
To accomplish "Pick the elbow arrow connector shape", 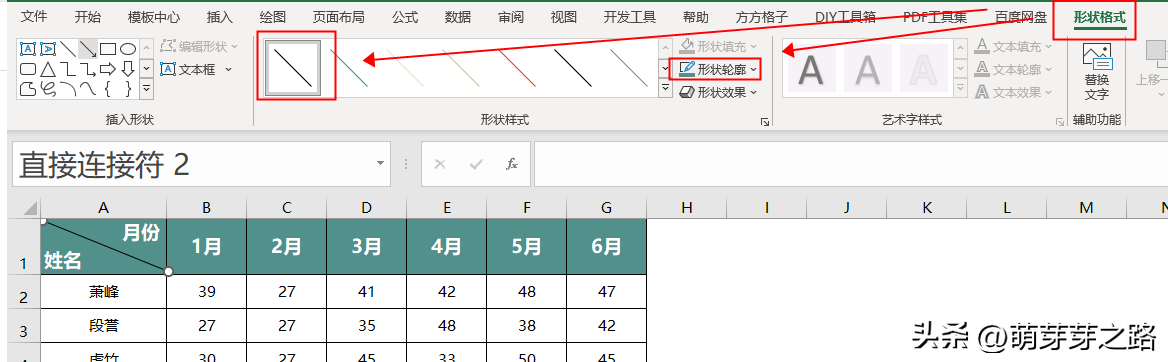I will 88,69.
